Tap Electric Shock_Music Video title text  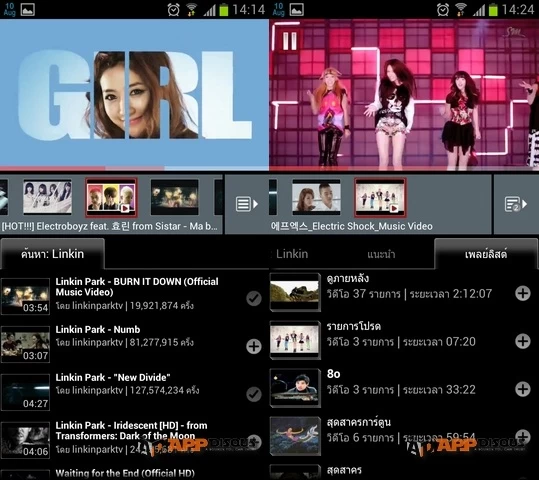(352, 226)
